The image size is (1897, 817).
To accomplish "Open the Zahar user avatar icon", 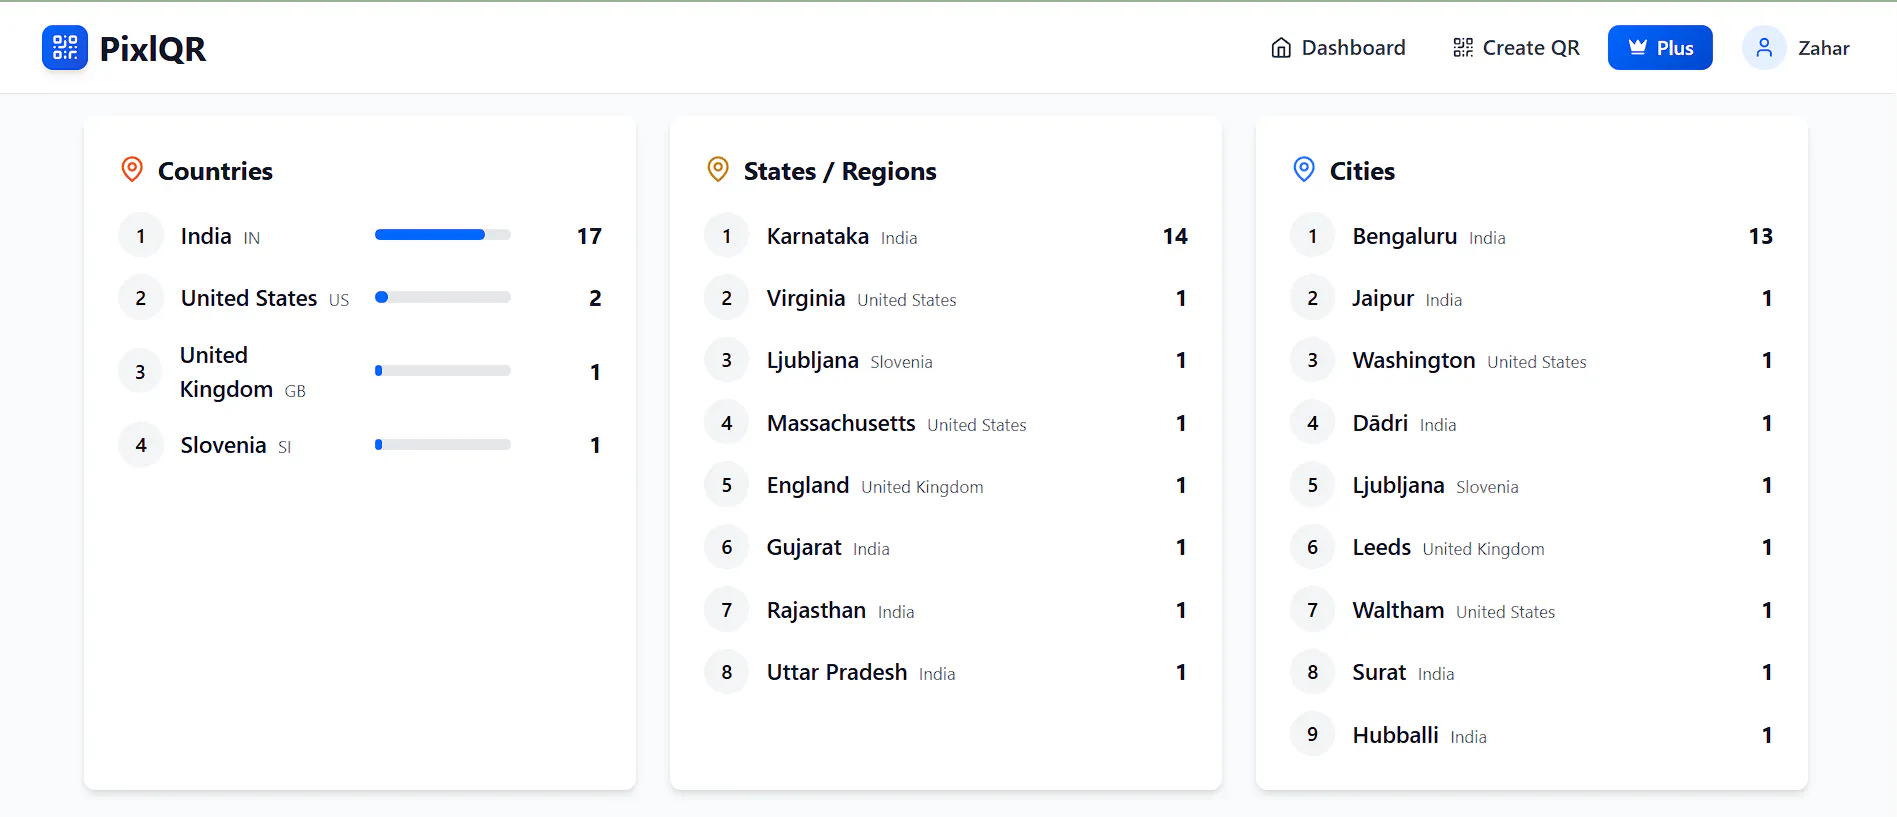I will (1764, 48).
